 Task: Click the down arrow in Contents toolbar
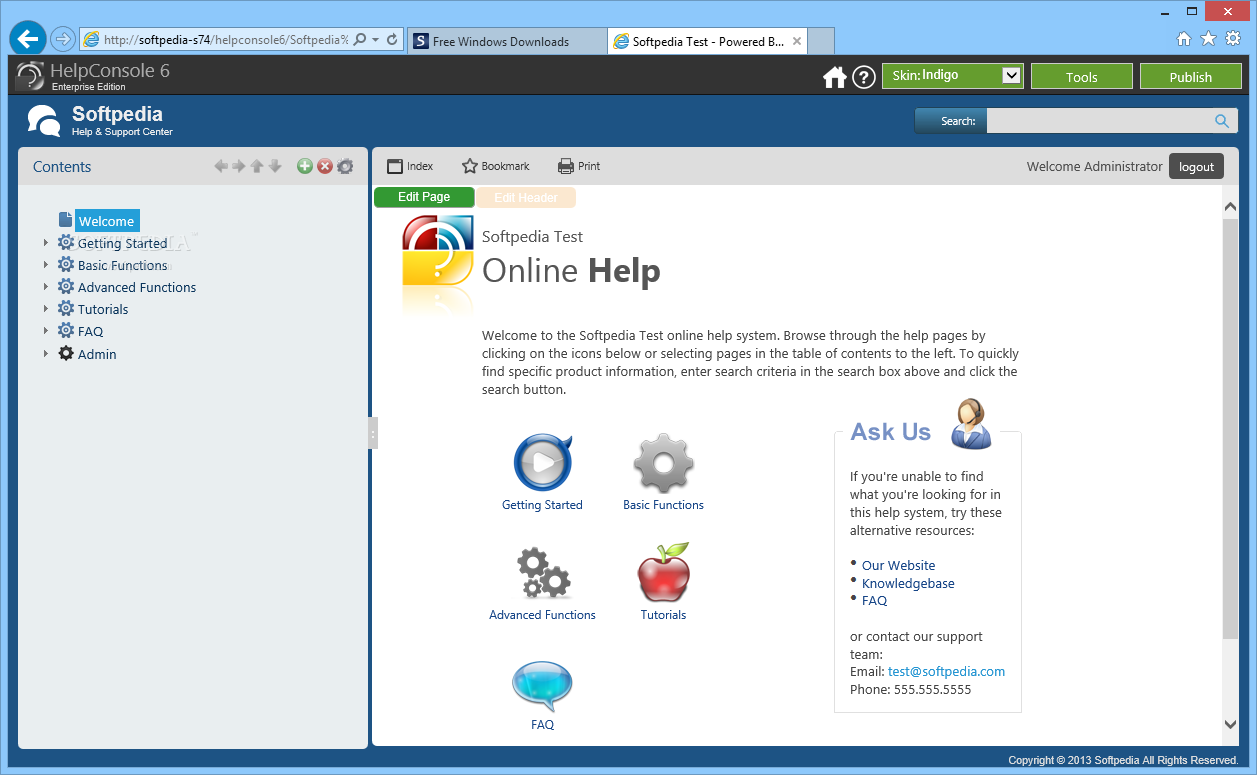point(275,166)
